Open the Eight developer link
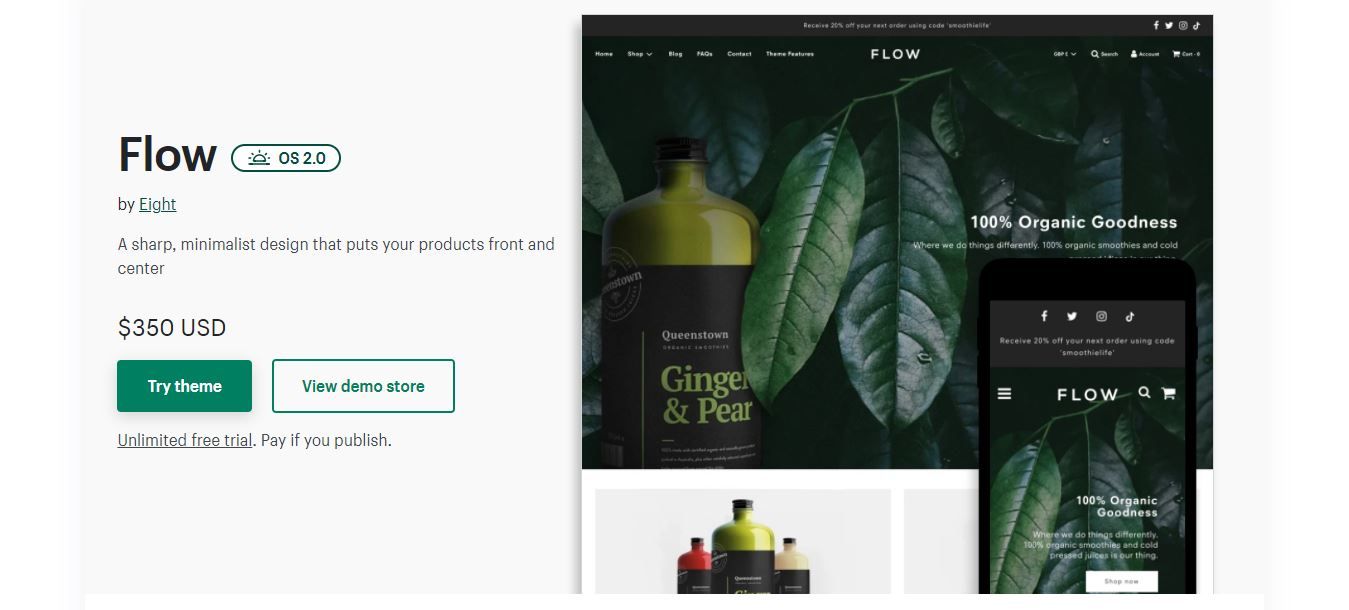 157,204
